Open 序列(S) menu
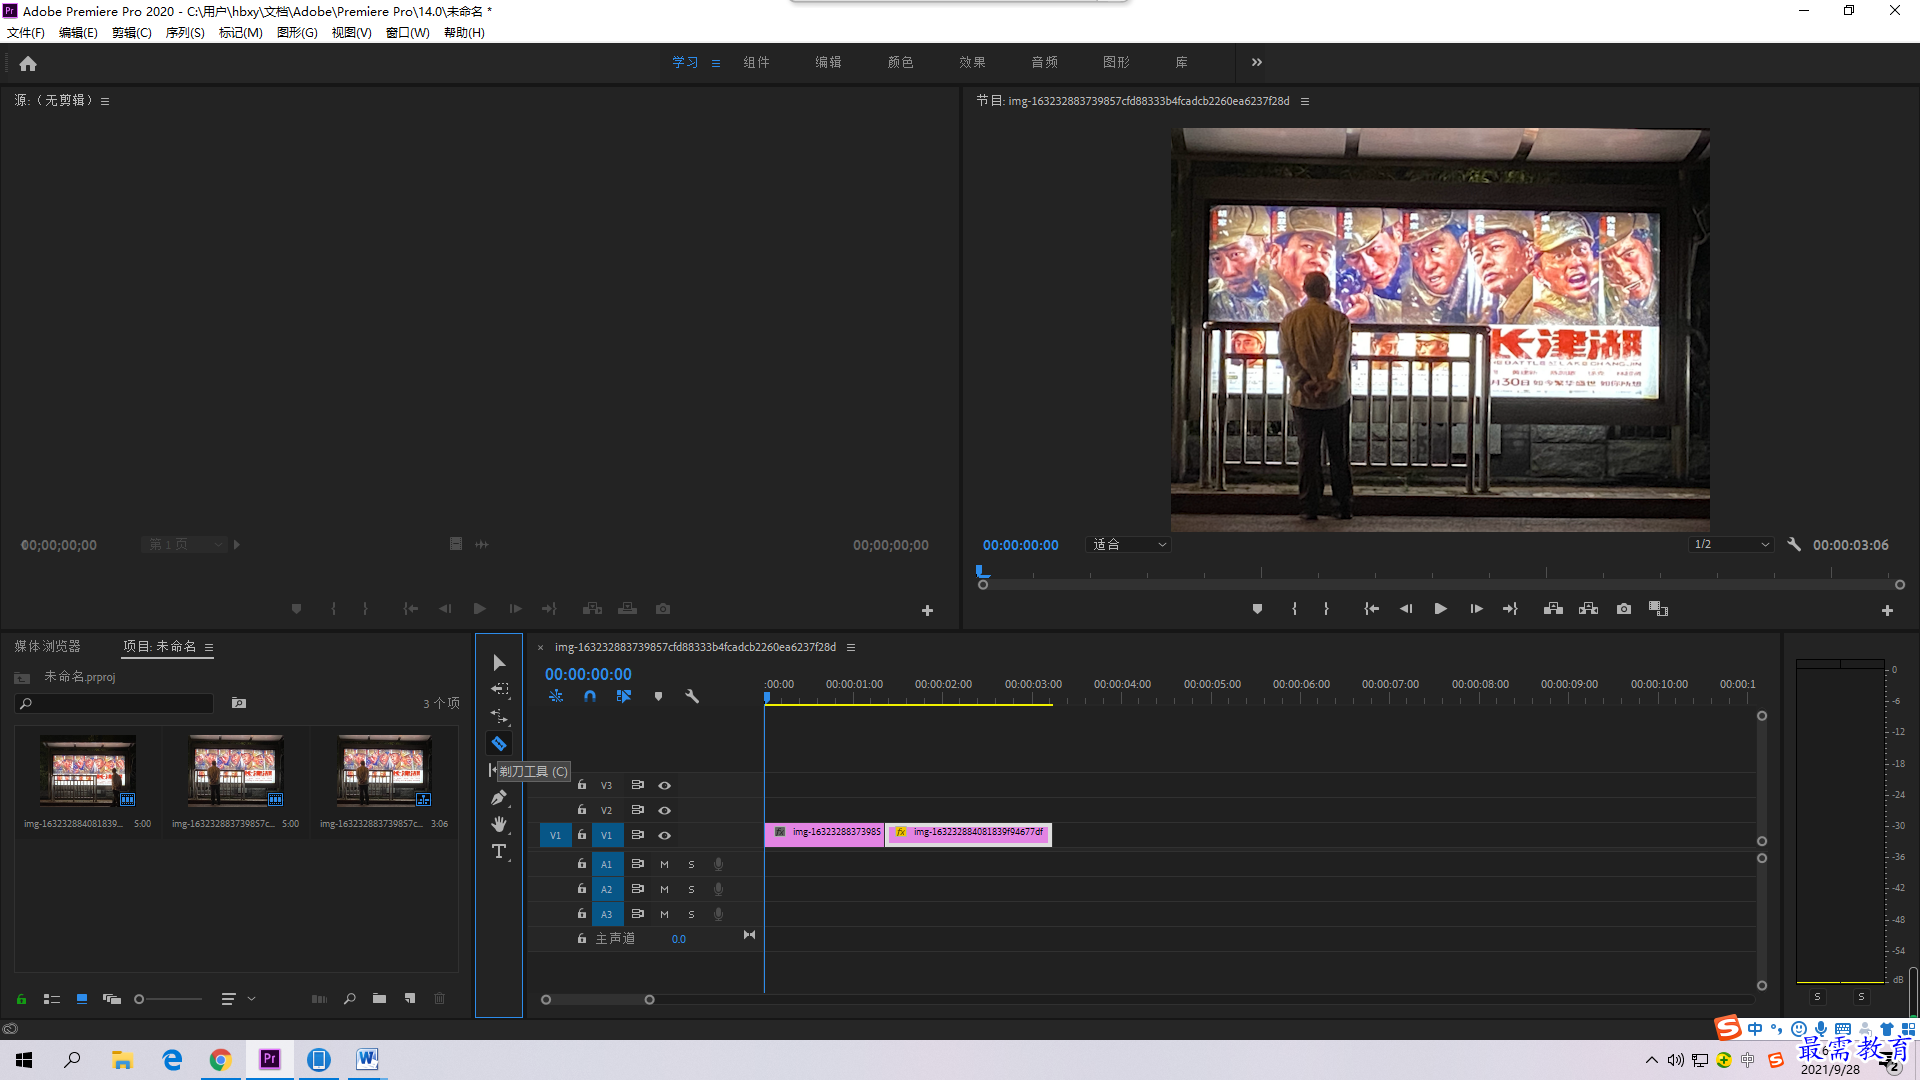Image resolution: width=1920 pixels, height=1080 pixels. coord(185,33)
